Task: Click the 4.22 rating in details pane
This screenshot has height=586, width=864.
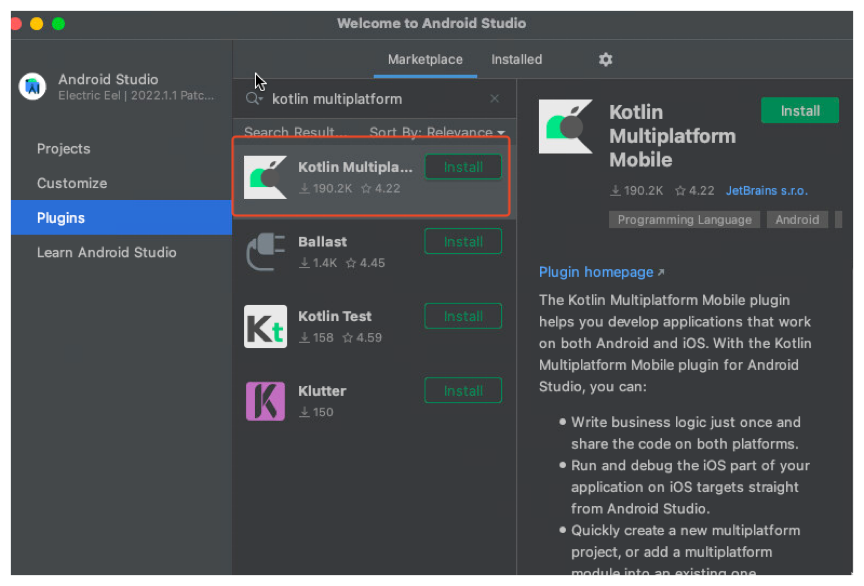Action: coord(695,191)
